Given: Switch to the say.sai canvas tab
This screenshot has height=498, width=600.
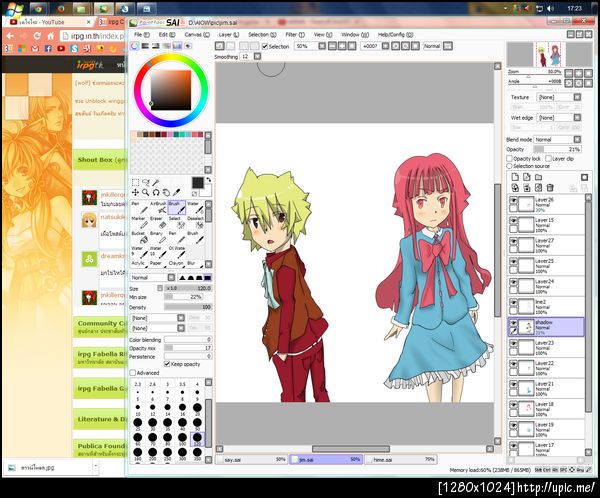Looking at the screenshot, I should pos(251,459).
